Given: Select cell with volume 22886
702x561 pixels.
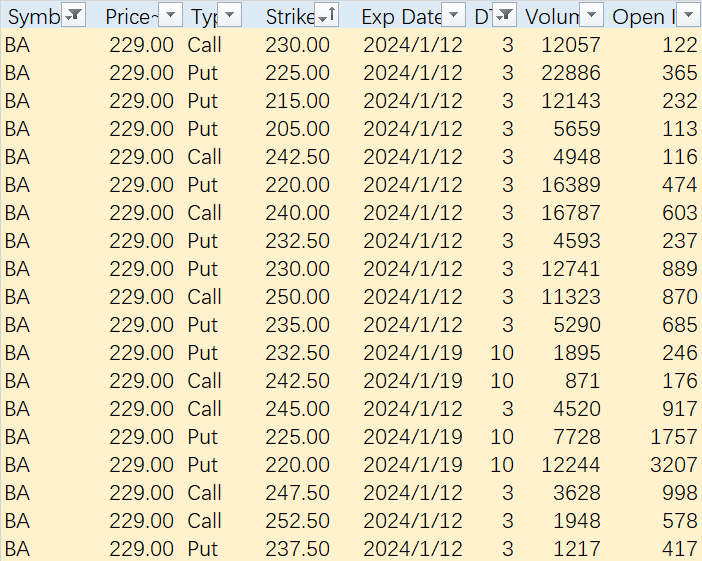Looking at the screenshot, I should coord(571,73).
